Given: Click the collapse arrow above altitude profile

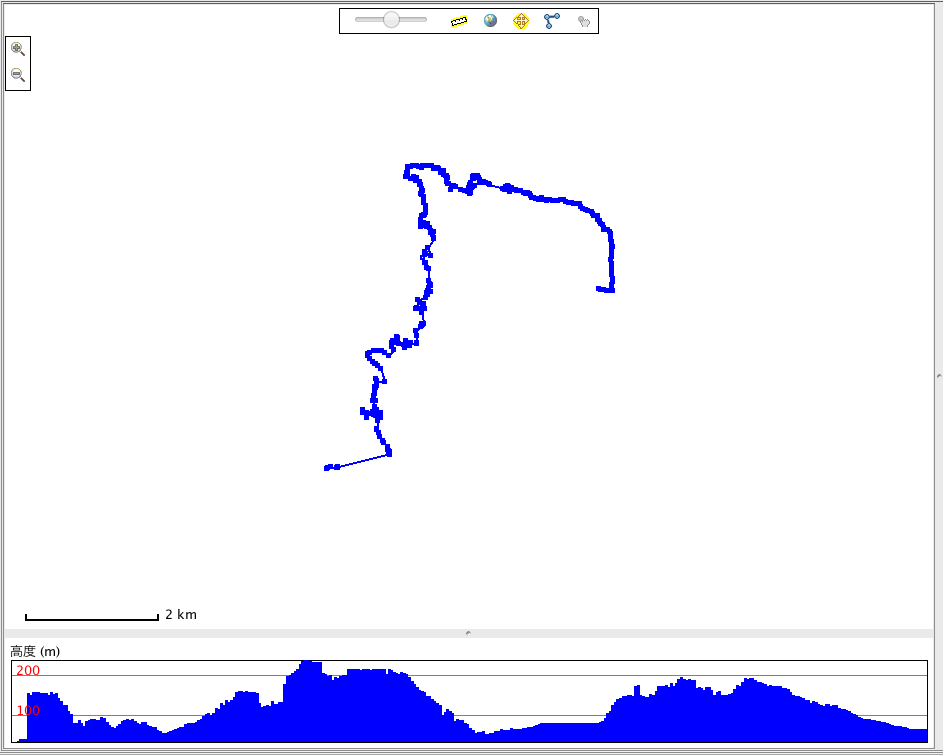Looking at the screenshot, I should pos(468,633).
